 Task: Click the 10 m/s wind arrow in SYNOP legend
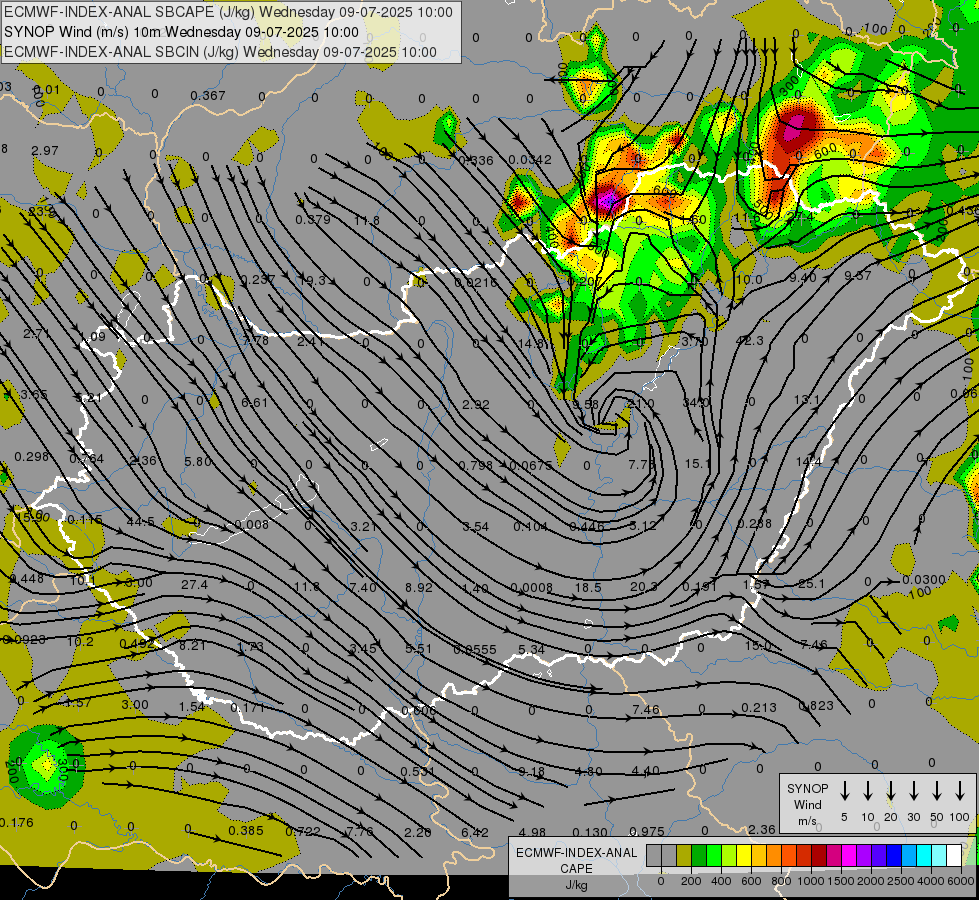click(867, 791)
